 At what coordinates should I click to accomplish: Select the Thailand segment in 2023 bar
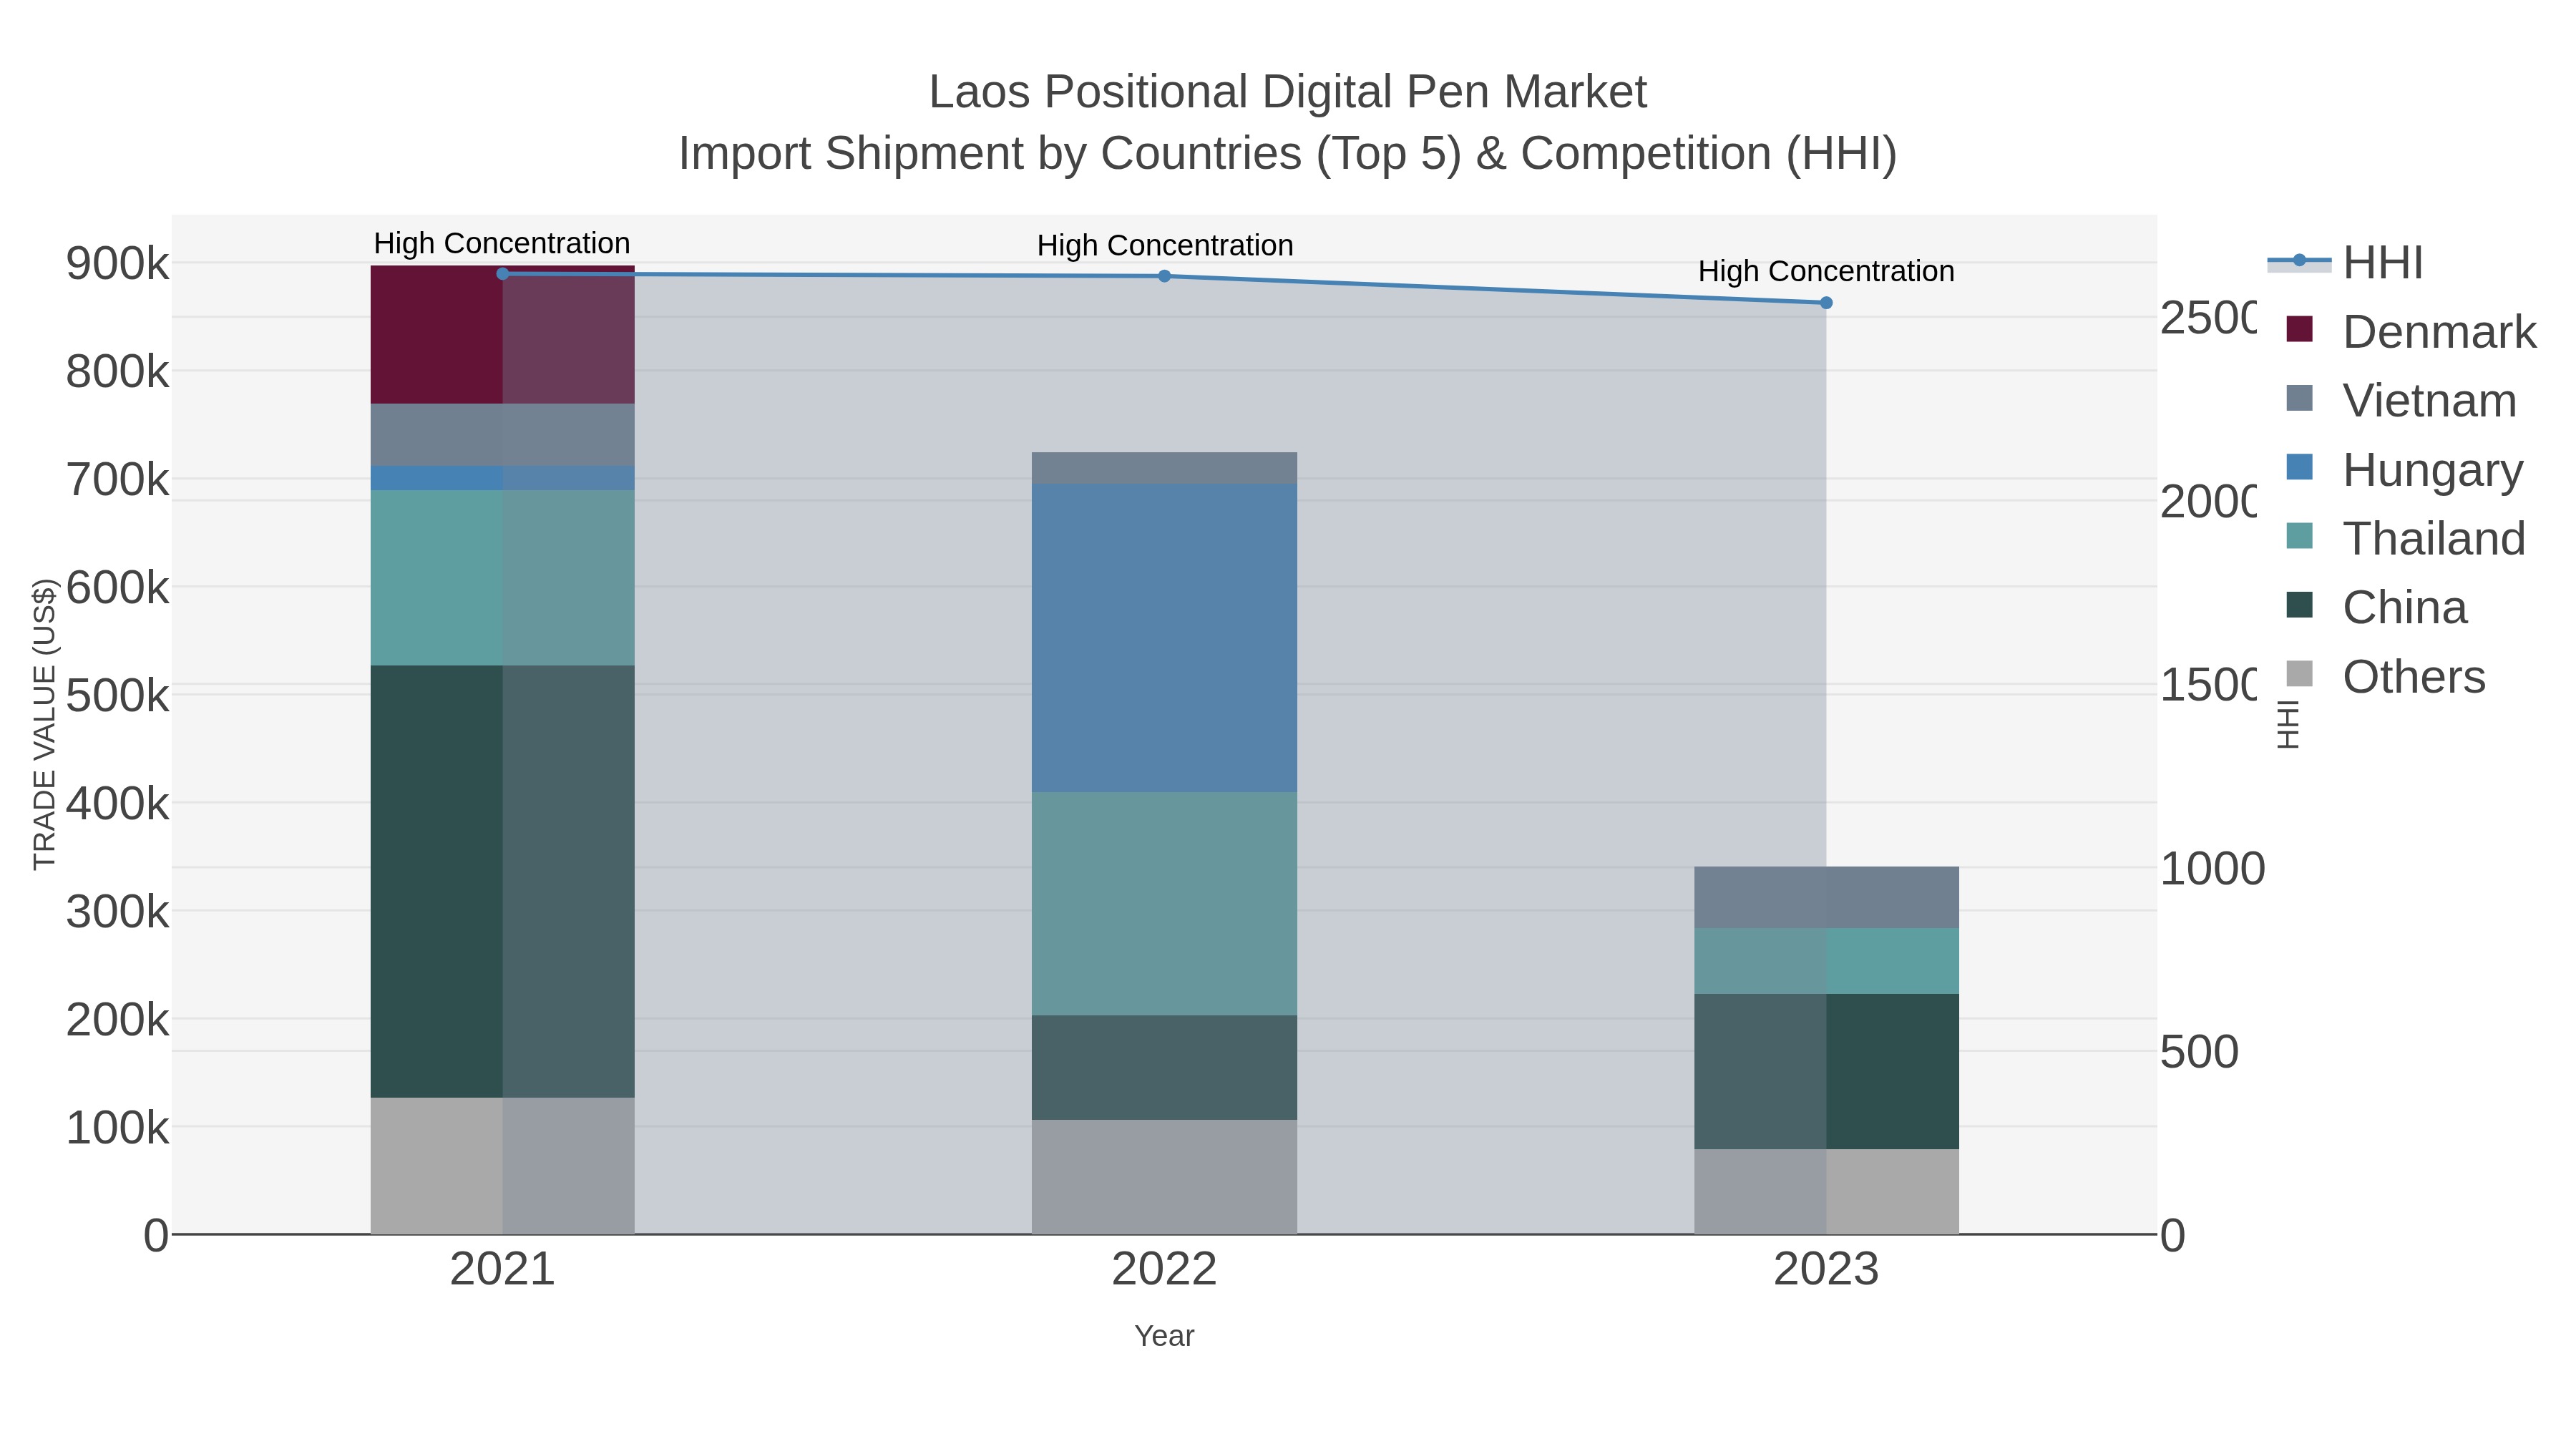pyautogui.click(x=1826, y=961)
